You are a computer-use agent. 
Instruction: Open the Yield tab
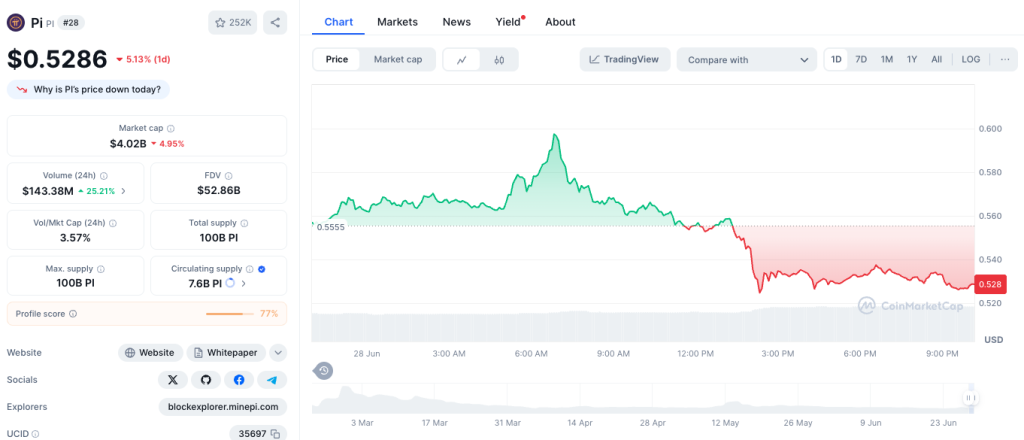508,22
